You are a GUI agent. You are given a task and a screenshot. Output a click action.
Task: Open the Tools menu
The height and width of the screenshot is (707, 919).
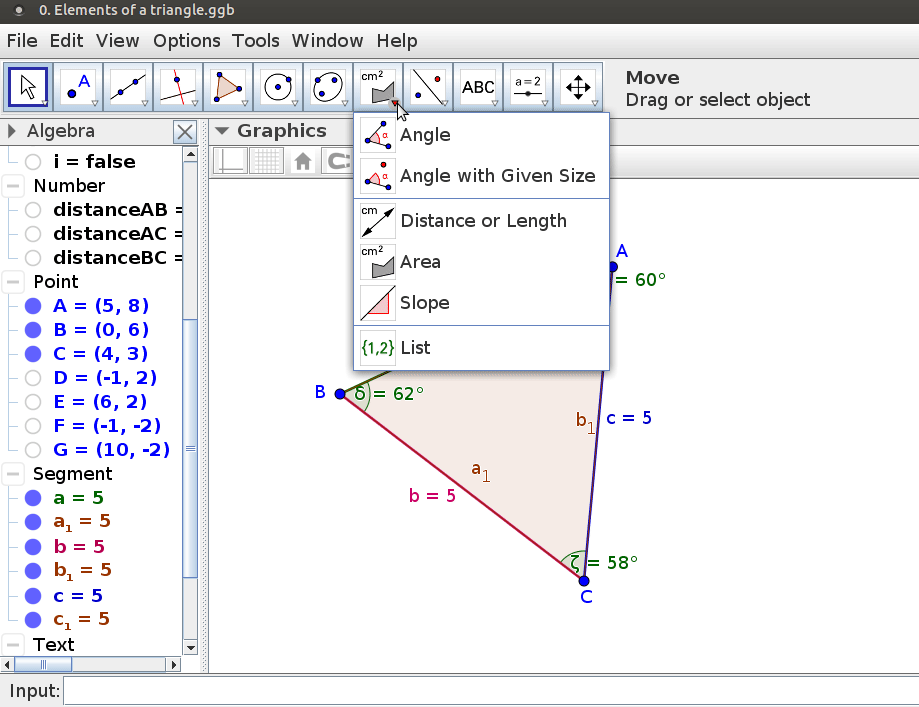click(x=256, y=41)
